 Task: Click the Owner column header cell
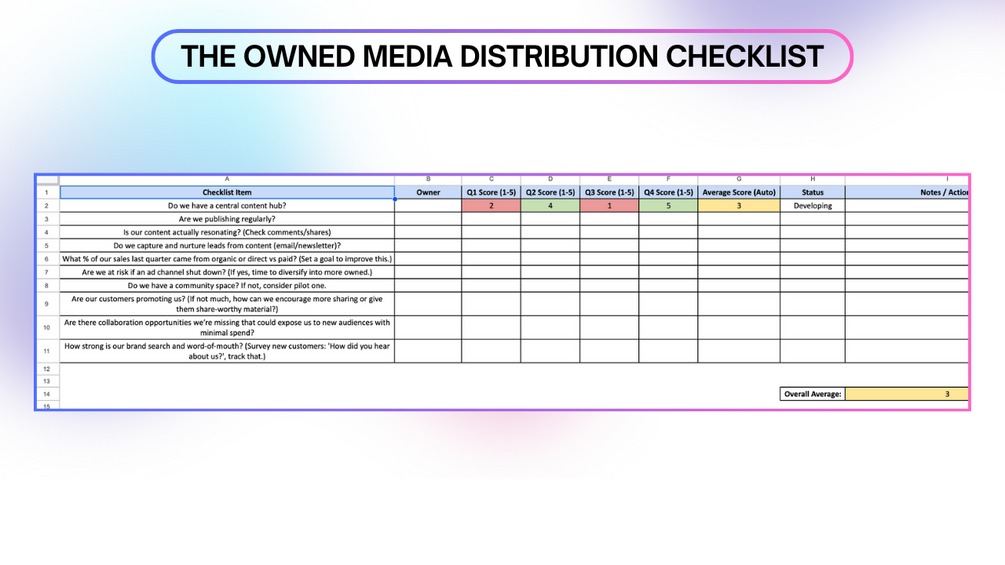coord(428,192)
